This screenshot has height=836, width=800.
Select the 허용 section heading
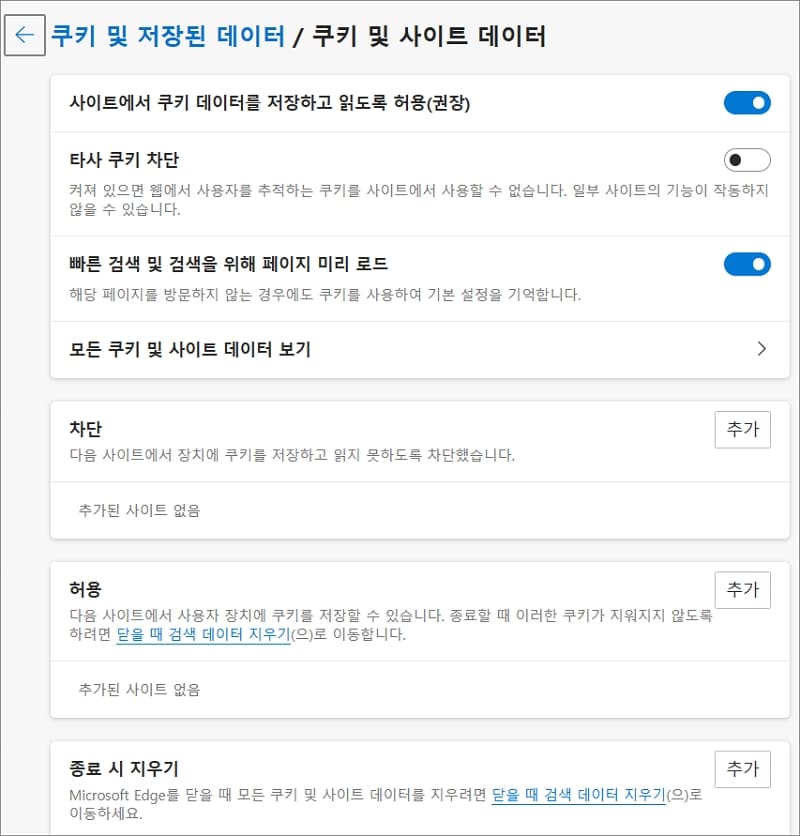pyautogui.click(x=85, y=589)
